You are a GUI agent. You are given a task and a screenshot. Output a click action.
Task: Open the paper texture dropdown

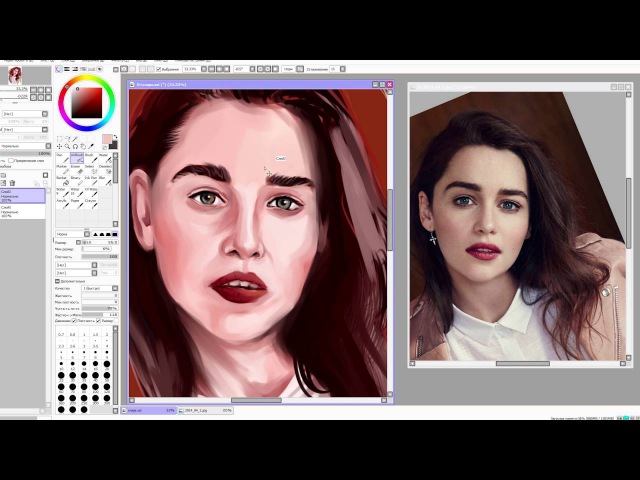[25, 114]
